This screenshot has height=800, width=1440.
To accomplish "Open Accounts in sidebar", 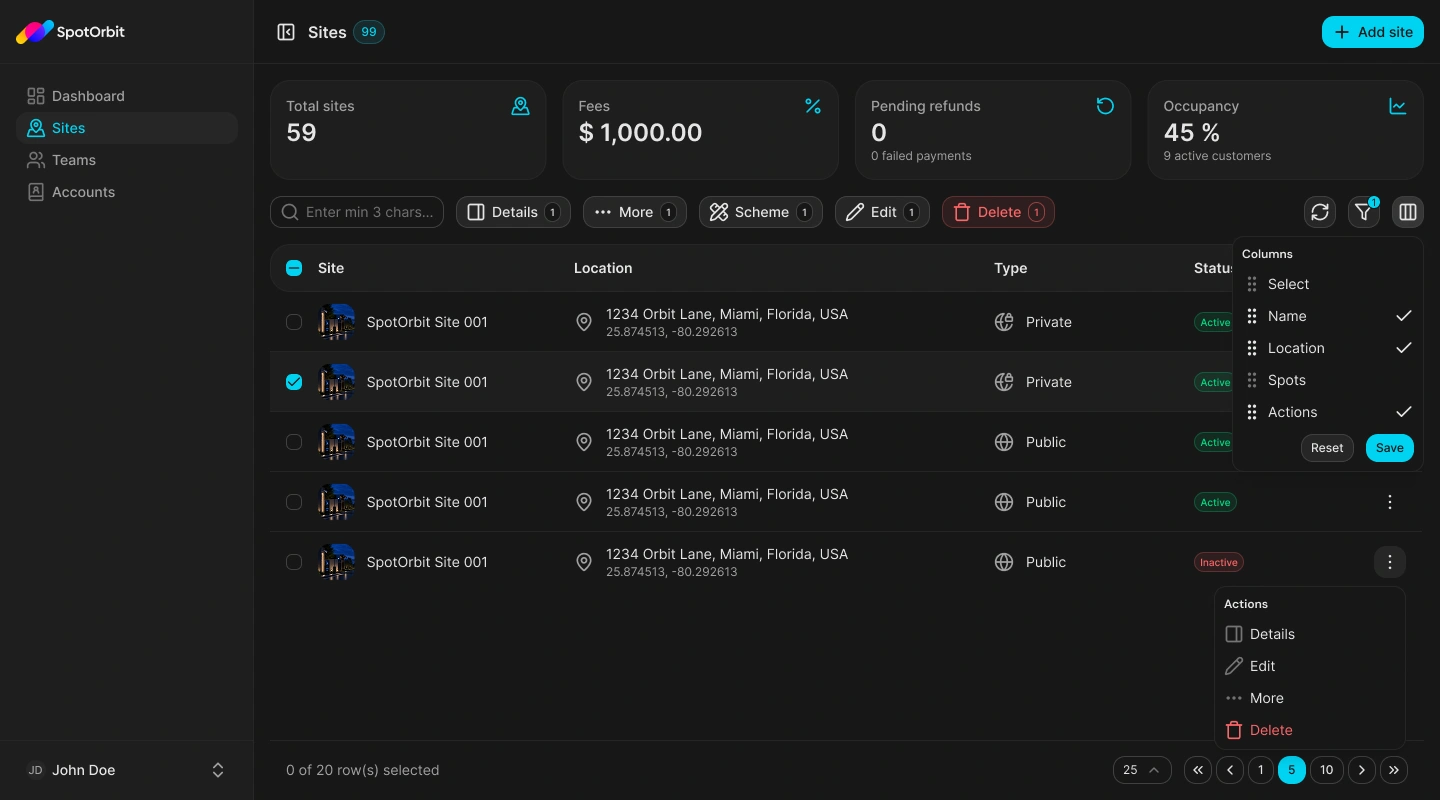I will pos(127,192).
